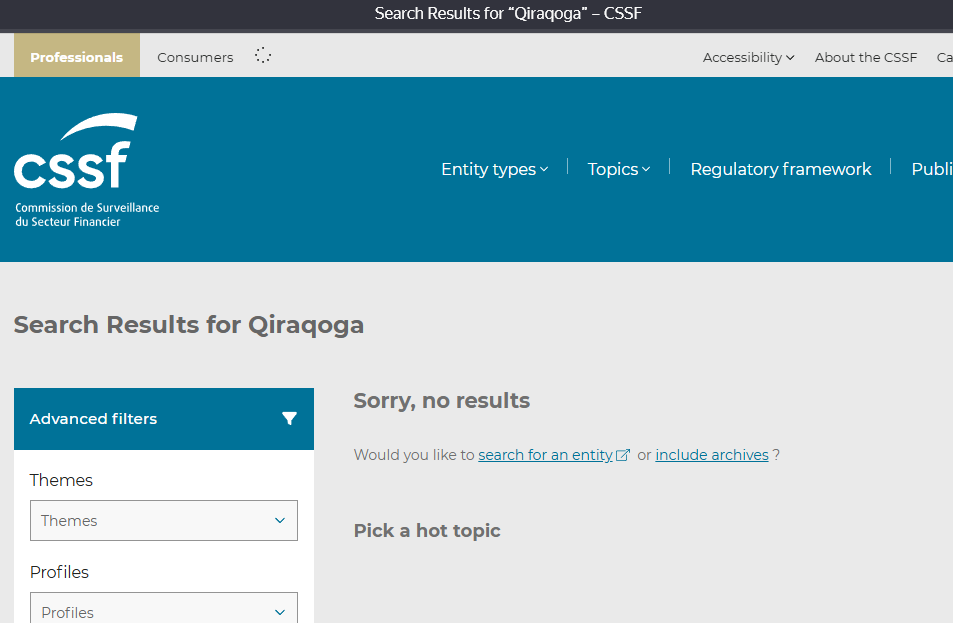Open the Accessibility dropdown menu
The image size is (953, 623).
(743, 58)
